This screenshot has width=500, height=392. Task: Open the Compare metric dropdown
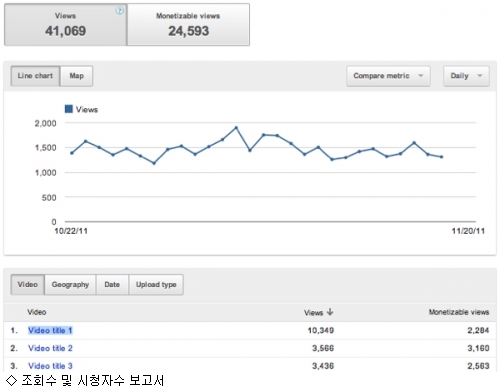[388, 76]
